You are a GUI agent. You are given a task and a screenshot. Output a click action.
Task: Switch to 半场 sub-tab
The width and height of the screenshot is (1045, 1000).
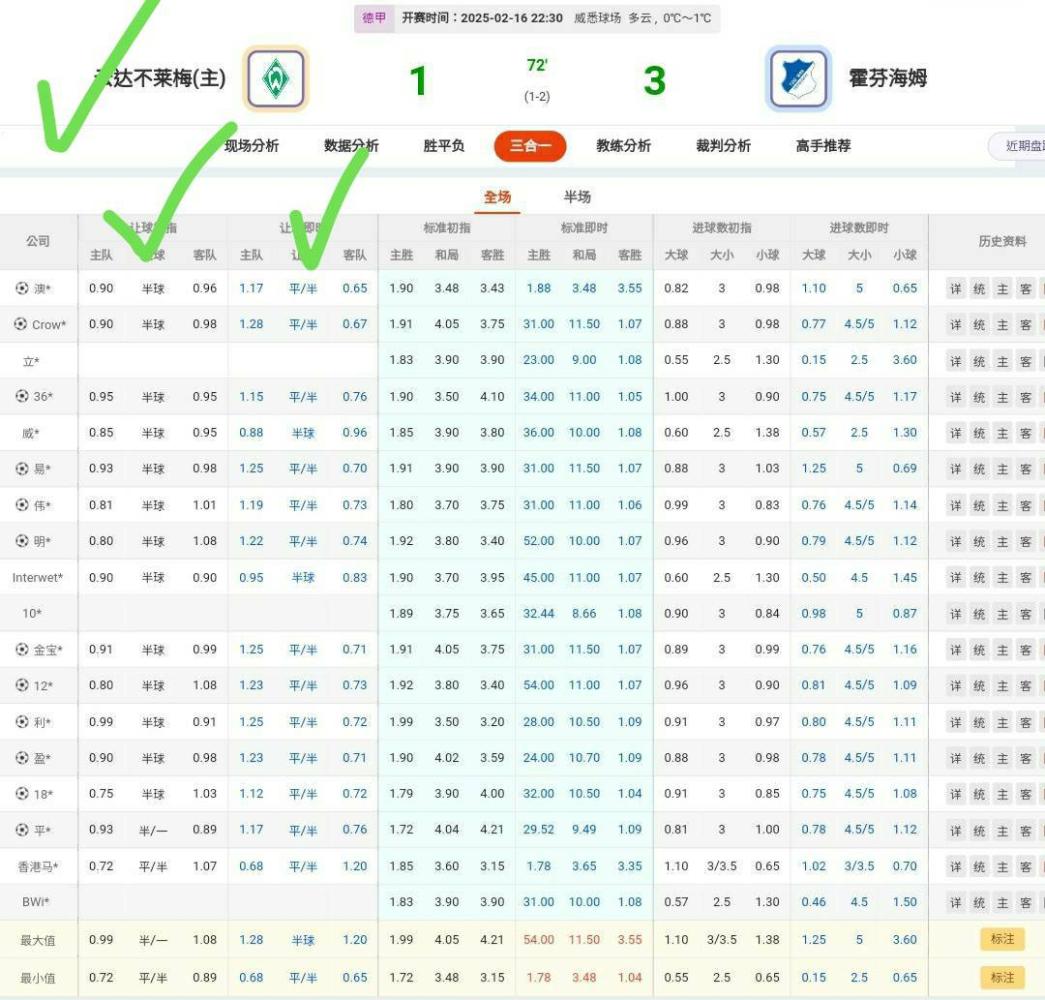tap(577, 197)
